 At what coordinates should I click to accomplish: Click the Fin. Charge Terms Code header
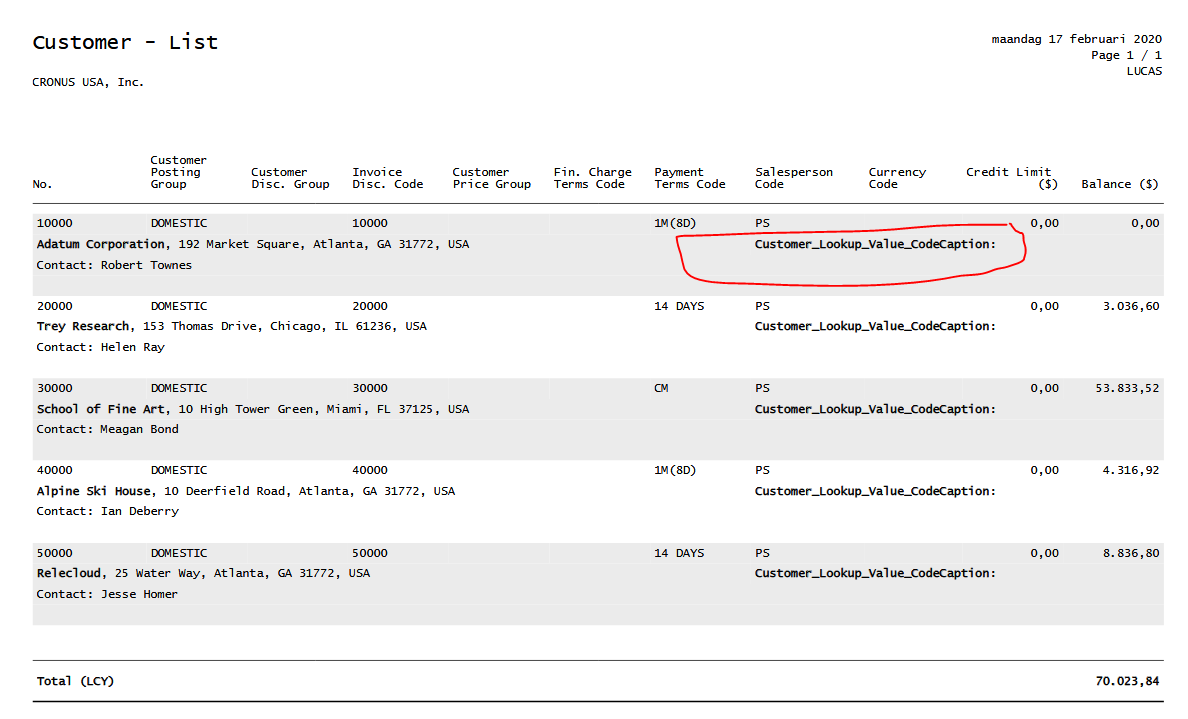pyautogui.click(x=592, y=178)
